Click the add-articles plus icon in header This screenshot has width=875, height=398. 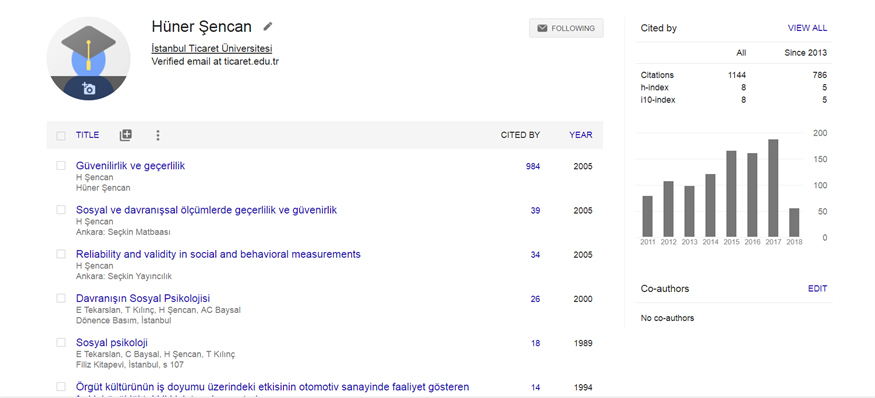[x=126, y=135]
